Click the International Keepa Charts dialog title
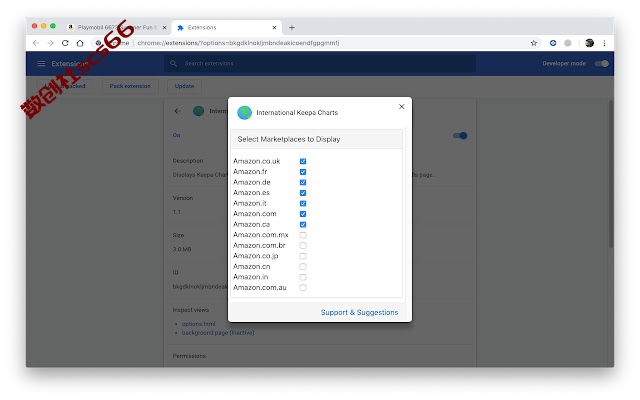 [x=297, y=113]
